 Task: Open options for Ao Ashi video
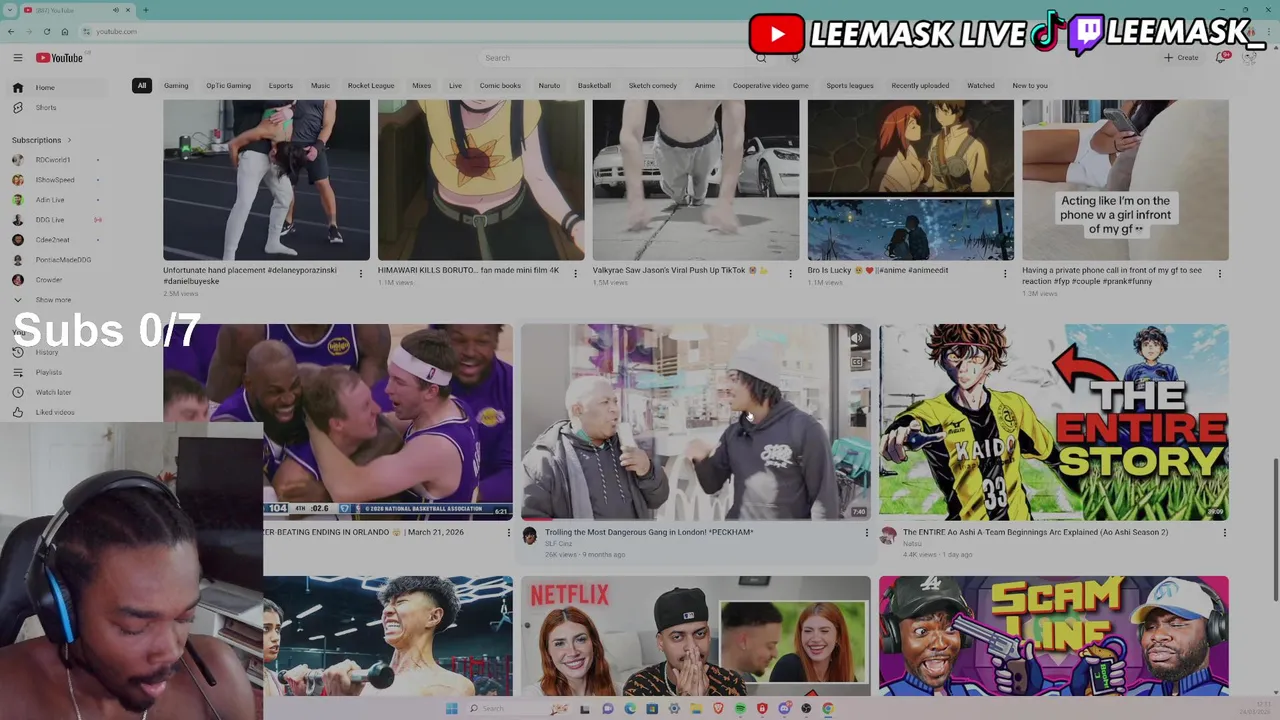point(1224,533)
